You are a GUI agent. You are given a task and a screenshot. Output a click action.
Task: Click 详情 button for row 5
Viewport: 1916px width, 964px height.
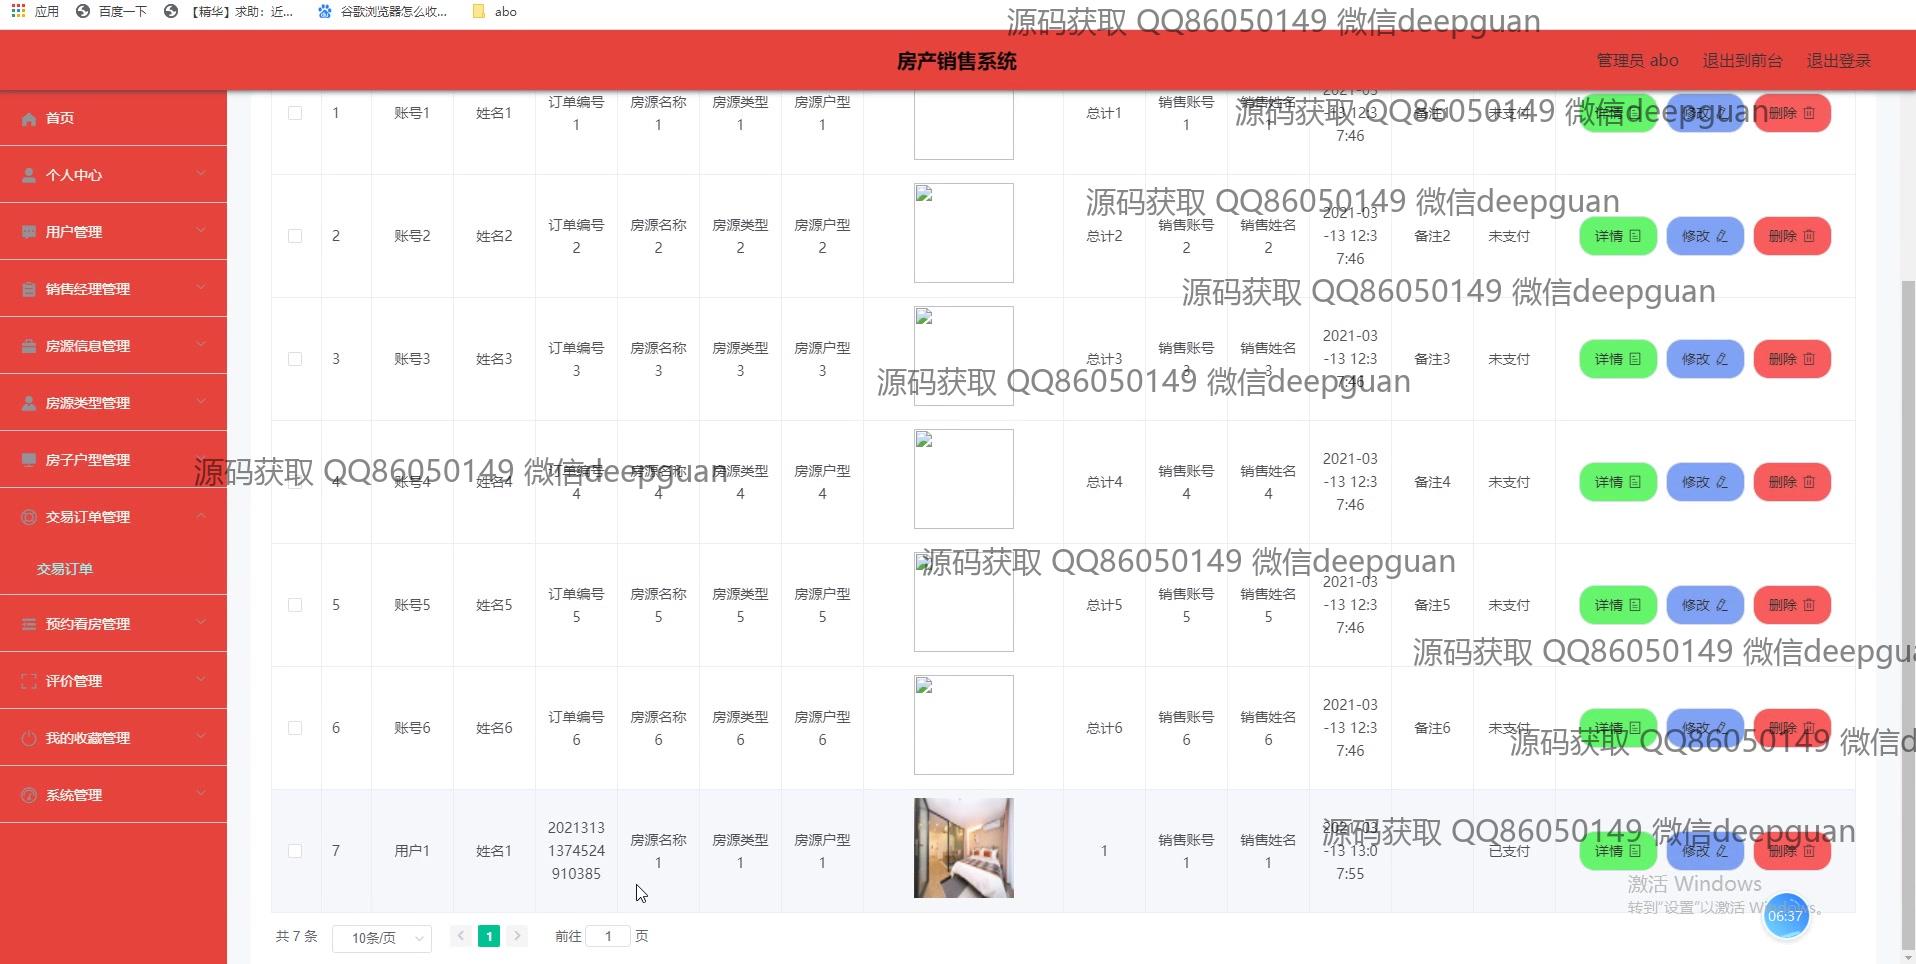click(x=1618, y=605)
